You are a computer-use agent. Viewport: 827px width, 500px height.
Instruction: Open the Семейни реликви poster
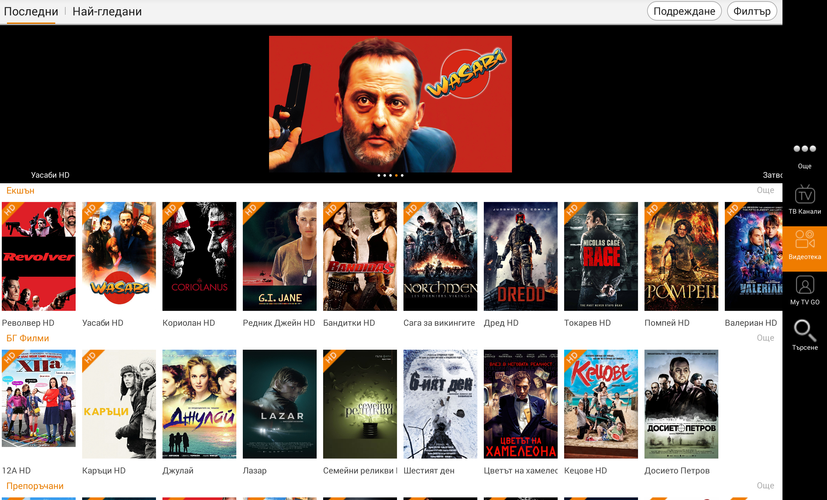360,404
